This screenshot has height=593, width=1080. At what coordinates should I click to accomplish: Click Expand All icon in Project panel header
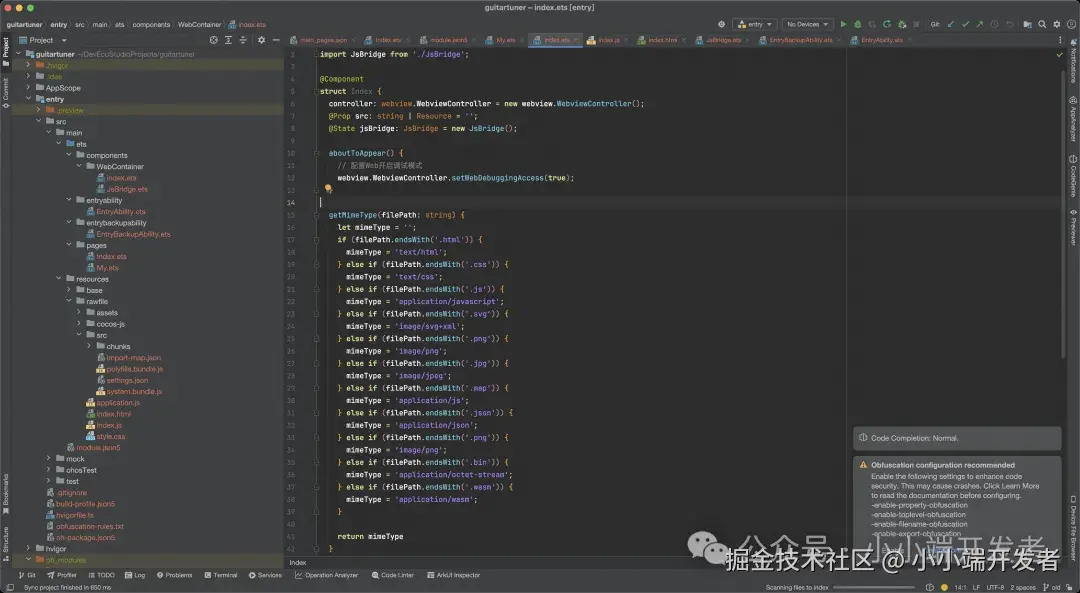click(229, 40)
